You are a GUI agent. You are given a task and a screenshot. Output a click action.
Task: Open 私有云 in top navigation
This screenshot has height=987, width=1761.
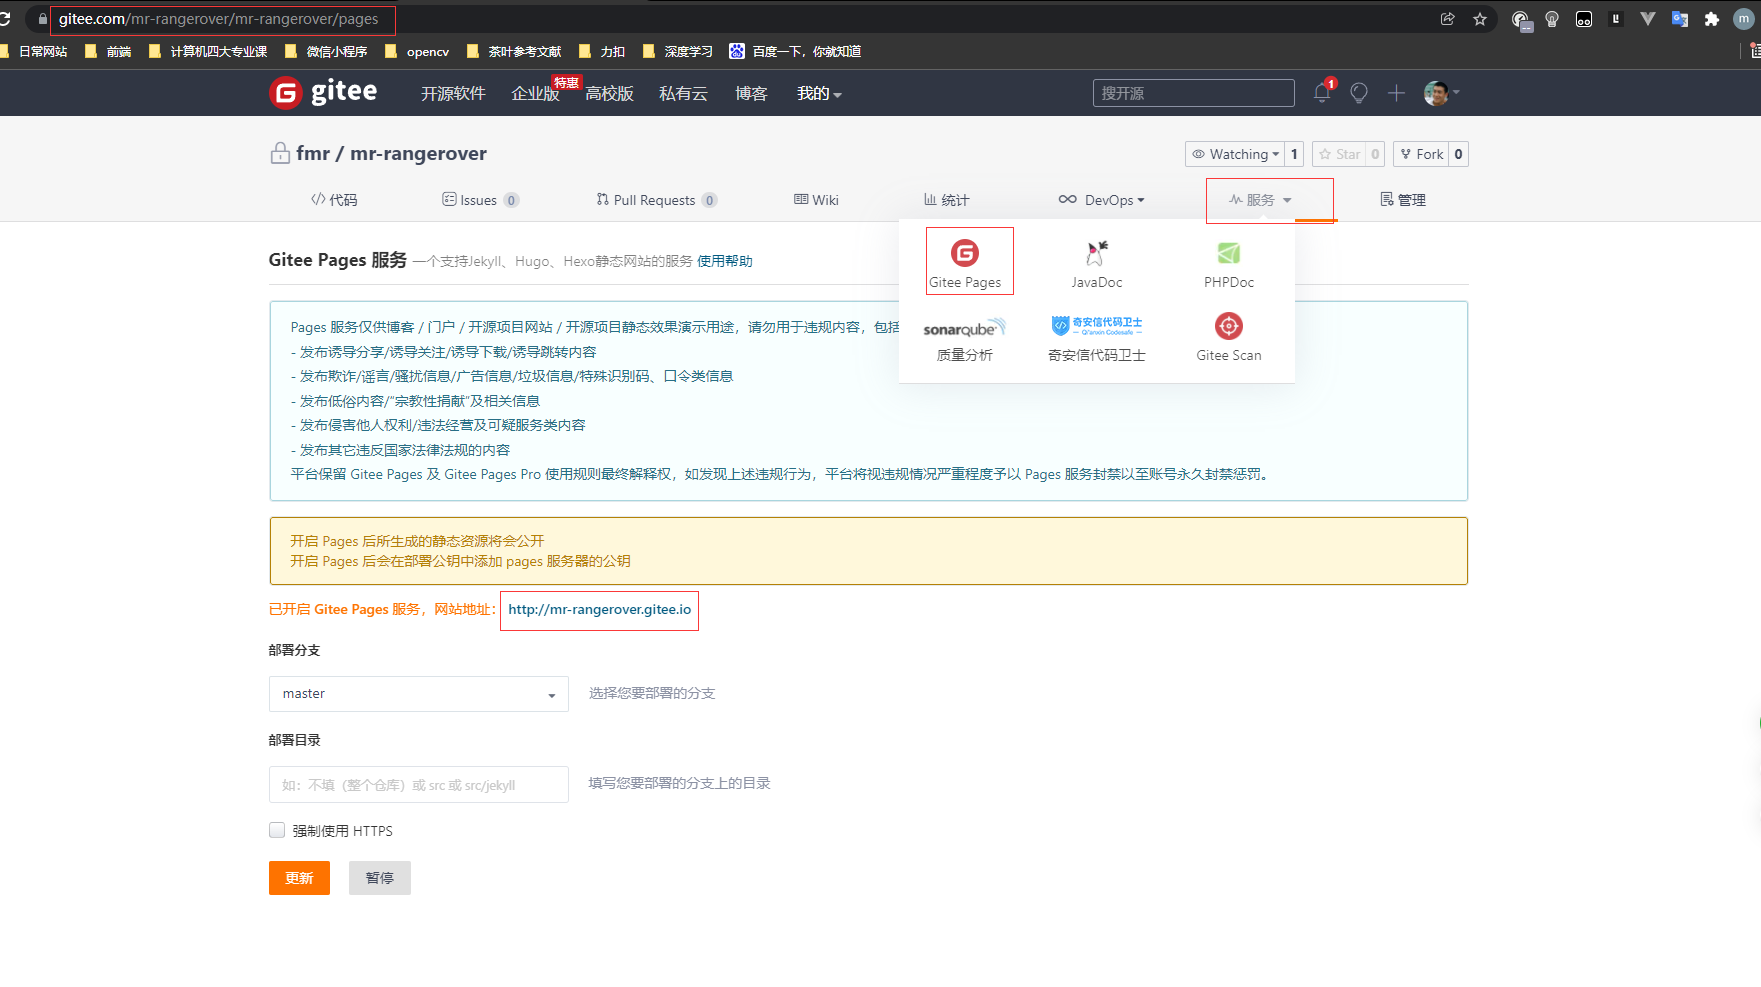click(x=683, y=93)
